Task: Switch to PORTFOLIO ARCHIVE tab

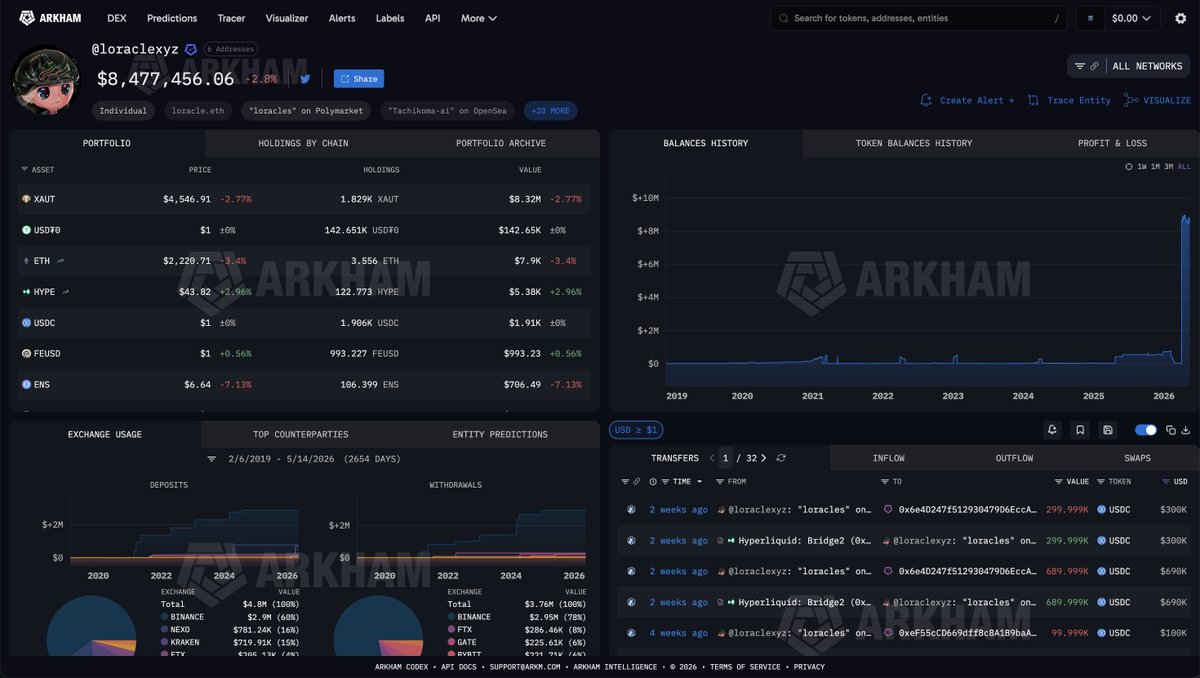Action: pos(501,143)
